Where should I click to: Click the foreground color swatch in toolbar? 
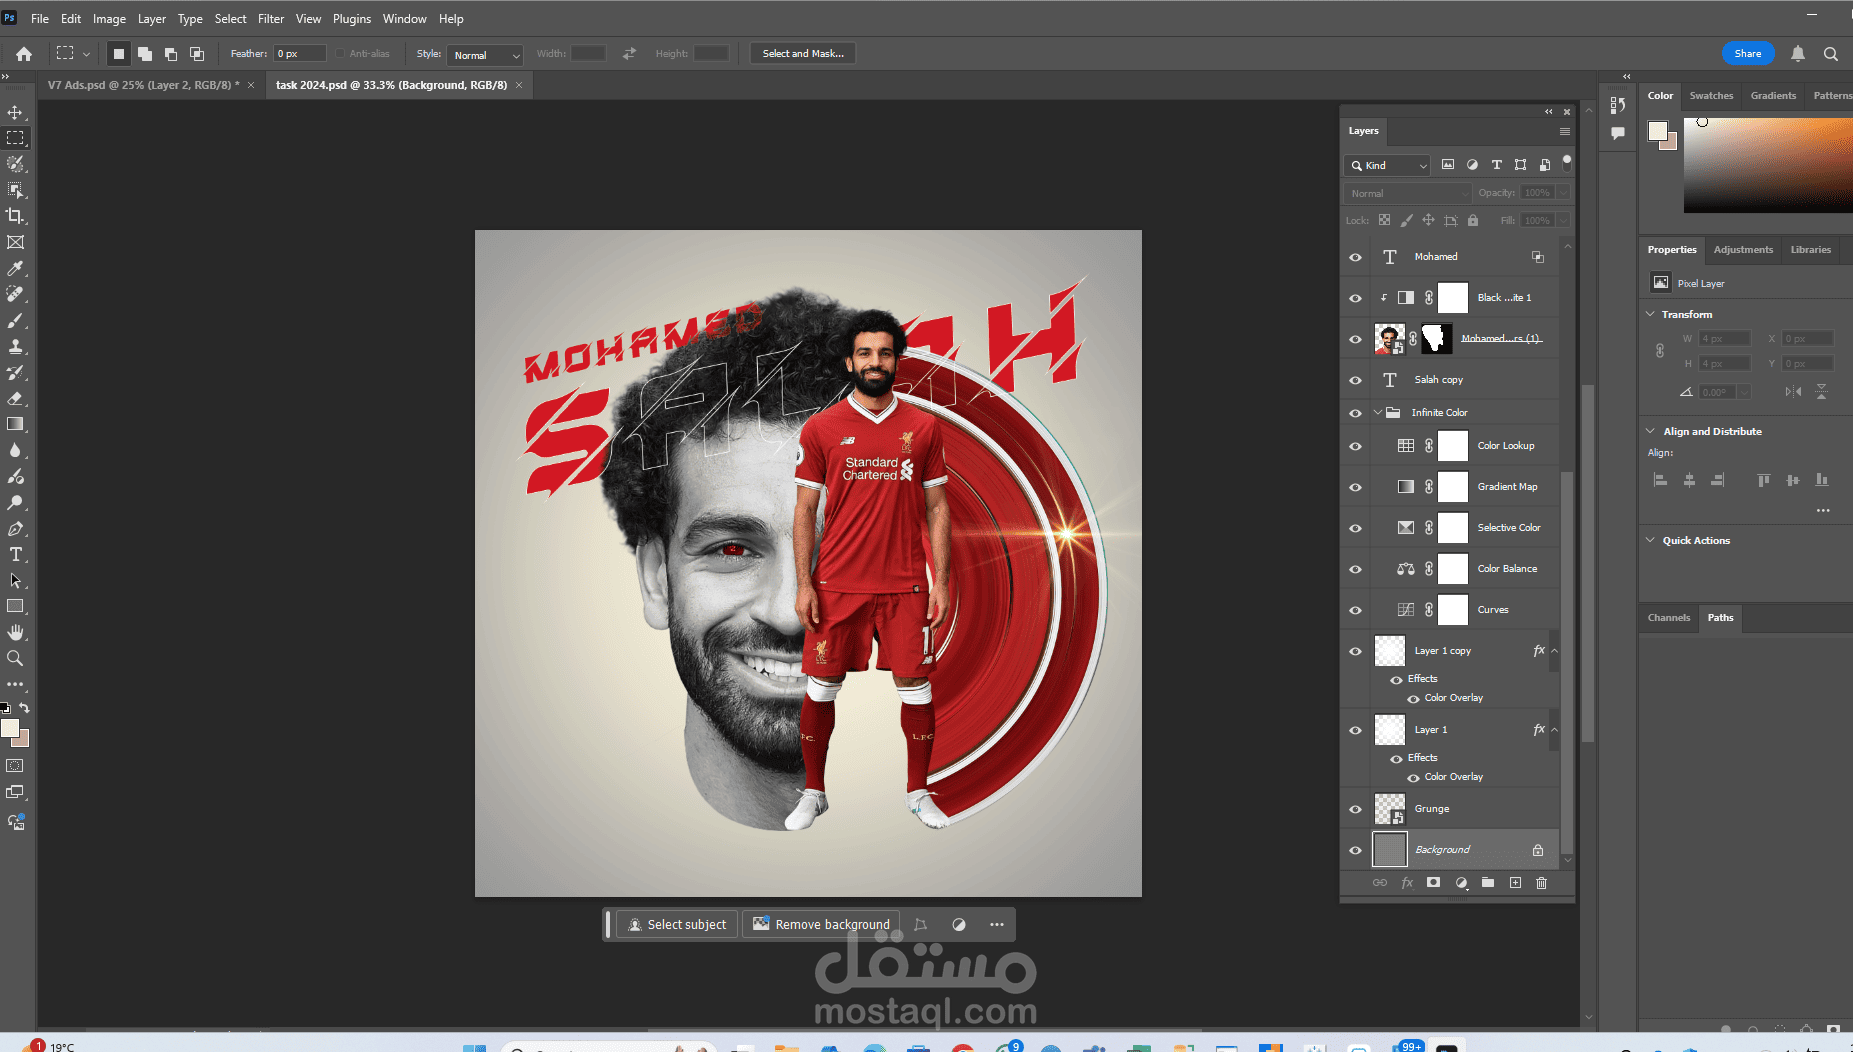pyautogui.click(x=10, y=728)
